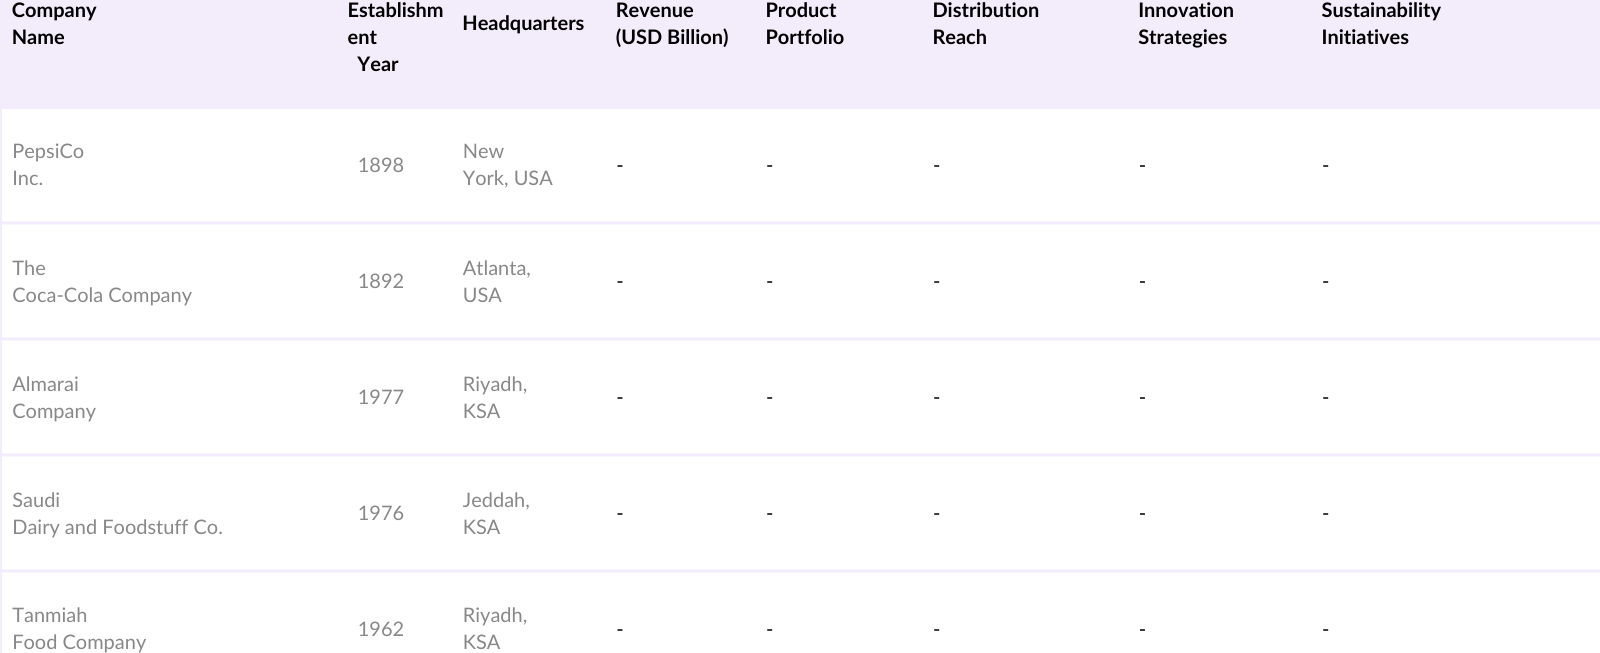Click the Distribution Reach column header
This screenshot has height=653, width=1600.
pos(985,24)
